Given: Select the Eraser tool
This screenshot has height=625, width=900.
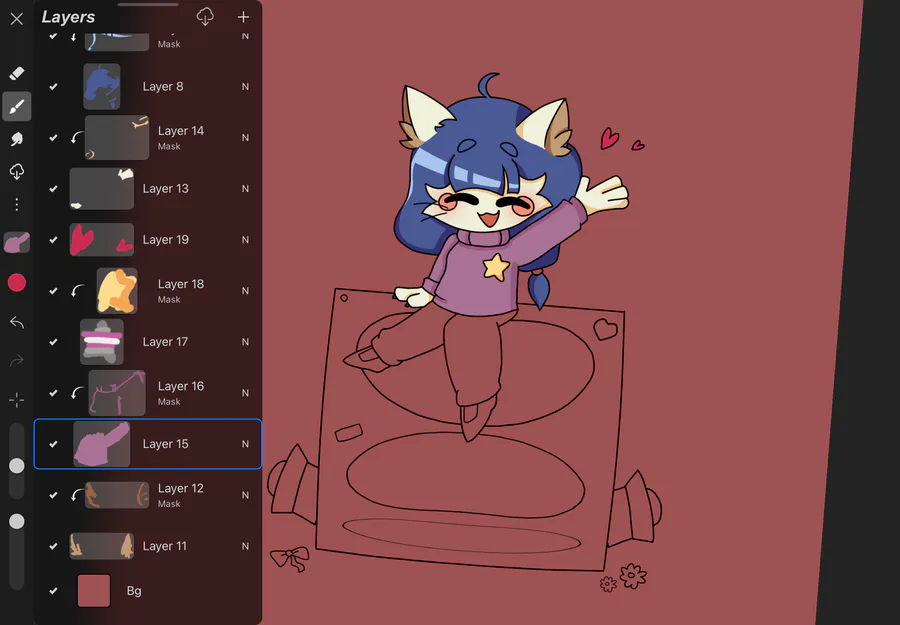Looking at the screenshot, I should coord(17,73).
